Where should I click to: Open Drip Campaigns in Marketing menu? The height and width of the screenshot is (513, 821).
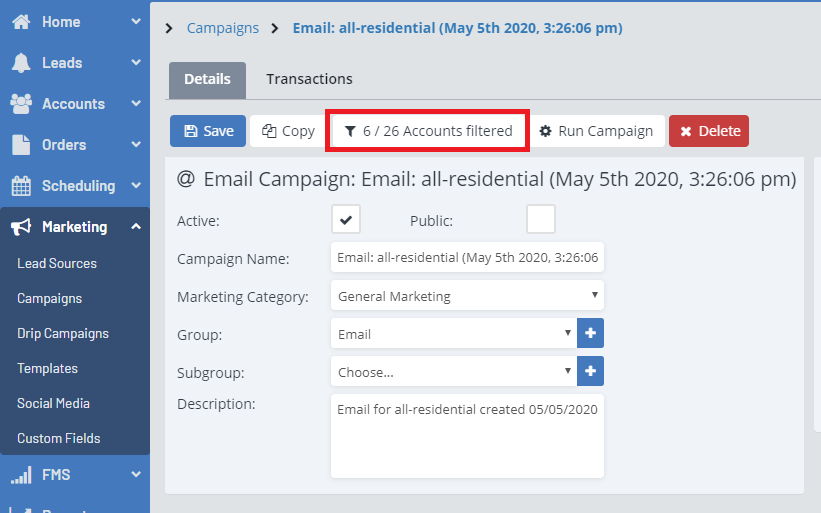pyautogui.click(x=63, y=334)
